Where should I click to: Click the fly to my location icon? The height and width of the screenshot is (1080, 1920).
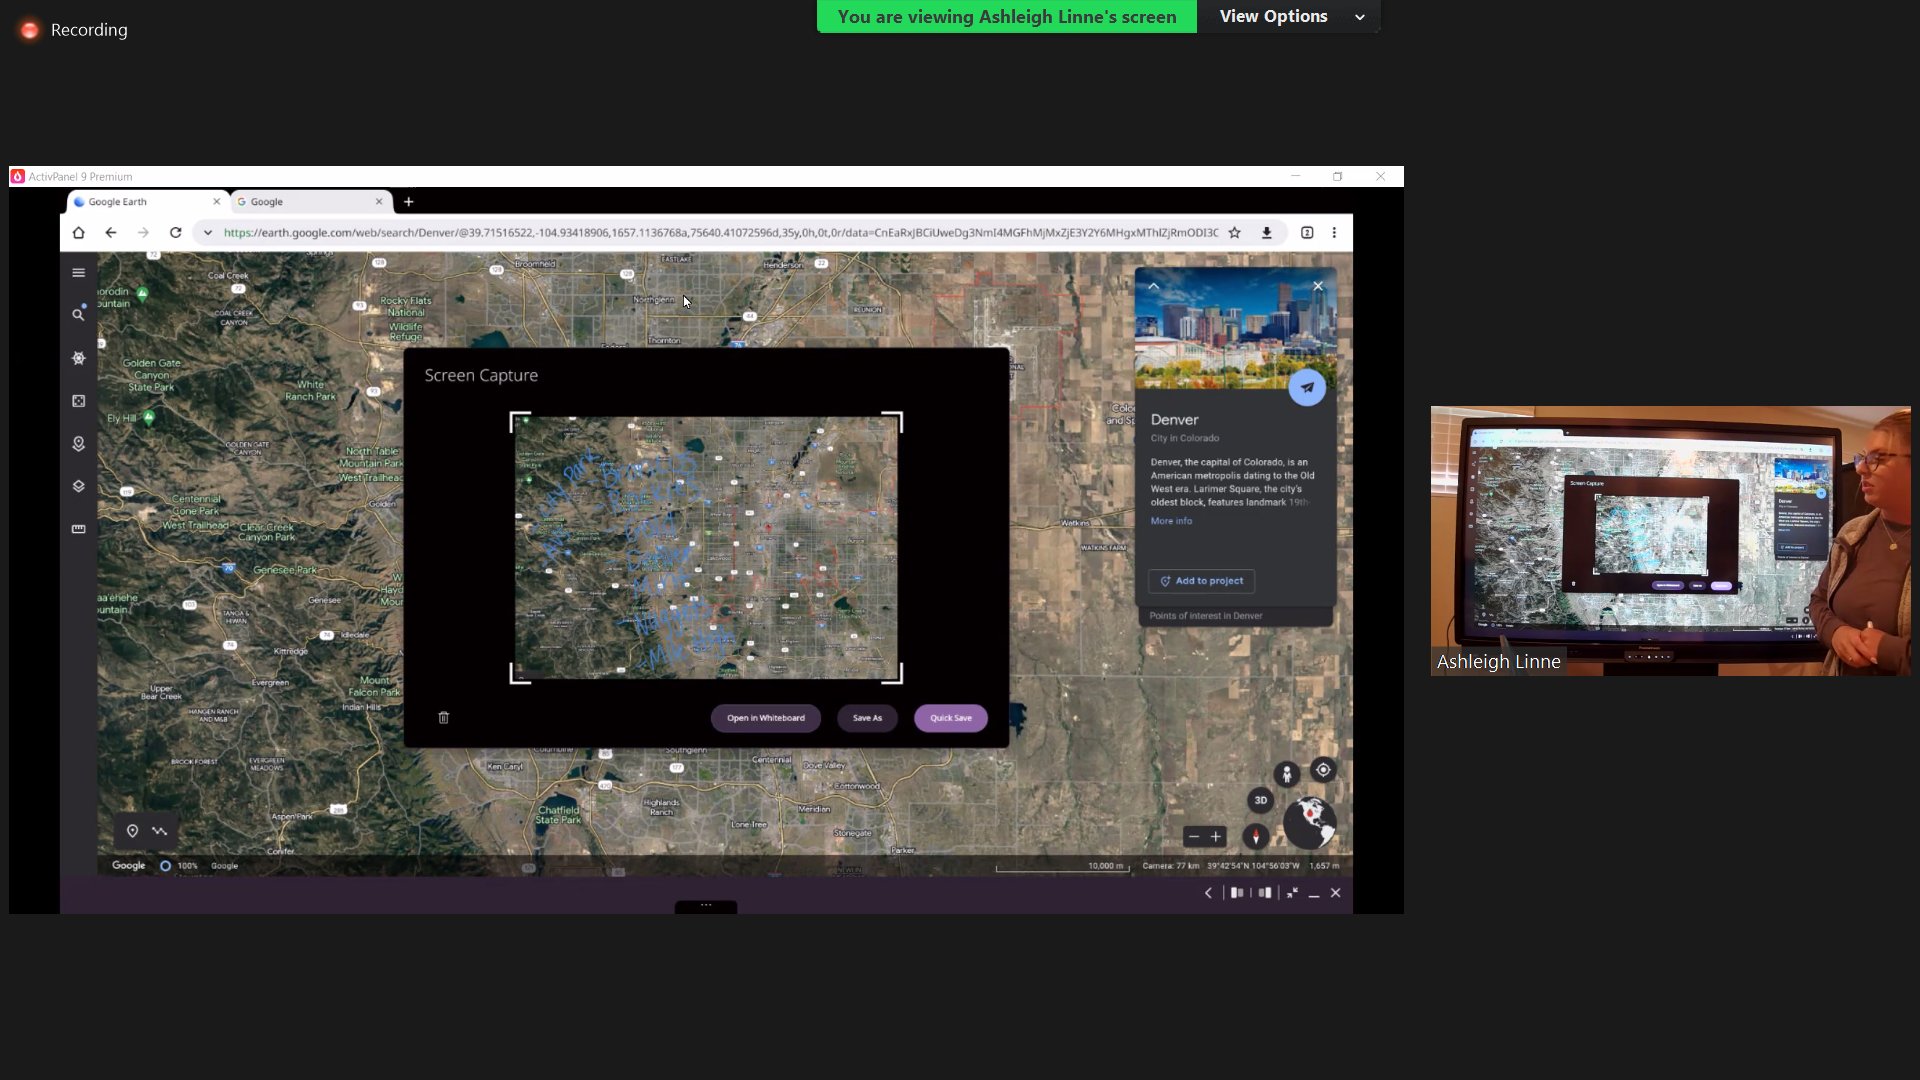coord(1323,770)
